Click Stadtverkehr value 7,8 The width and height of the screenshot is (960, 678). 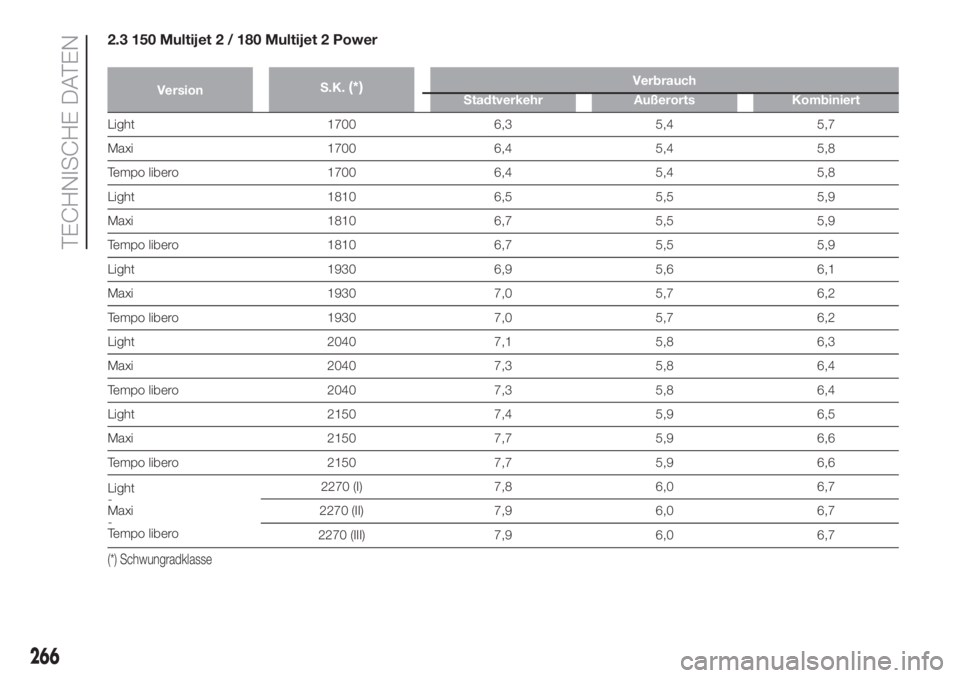[x=503, y=487]
